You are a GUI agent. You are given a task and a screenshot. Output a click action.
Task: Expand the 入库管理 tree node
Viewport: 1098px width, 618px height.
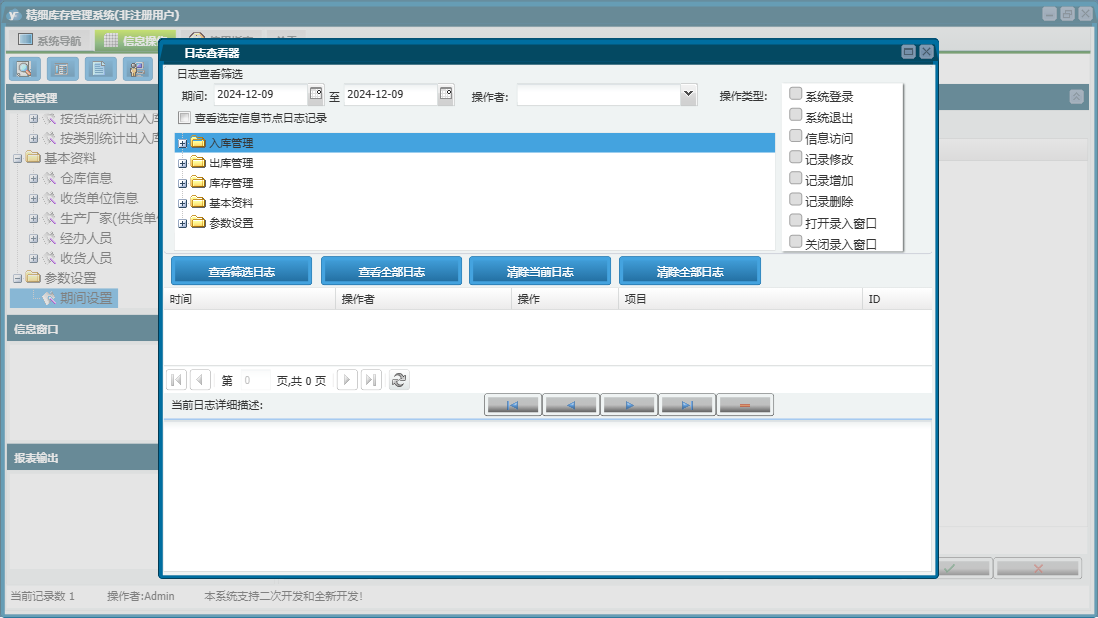pos(182,143)
